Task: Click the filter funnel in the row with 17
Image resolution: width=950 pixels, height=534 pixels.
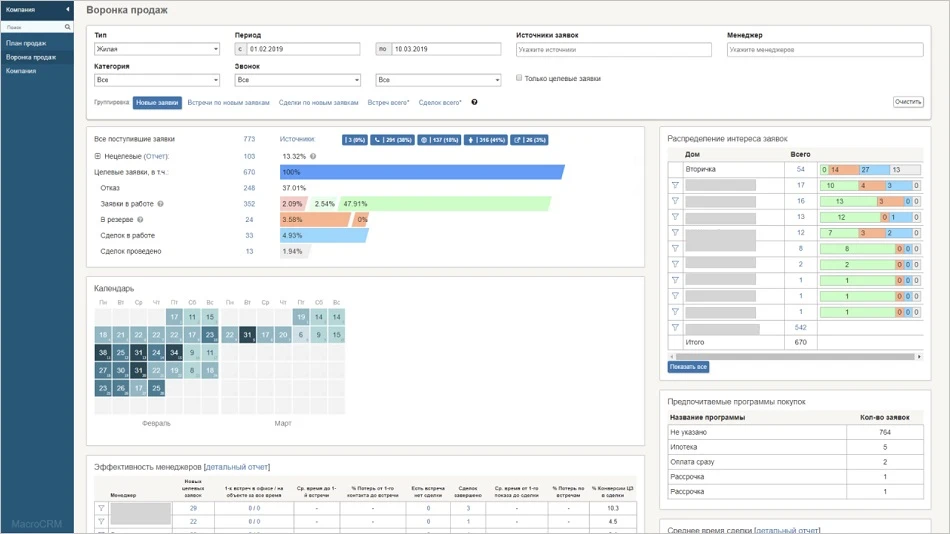Action: pyautogui.click(x=675, y=185)
